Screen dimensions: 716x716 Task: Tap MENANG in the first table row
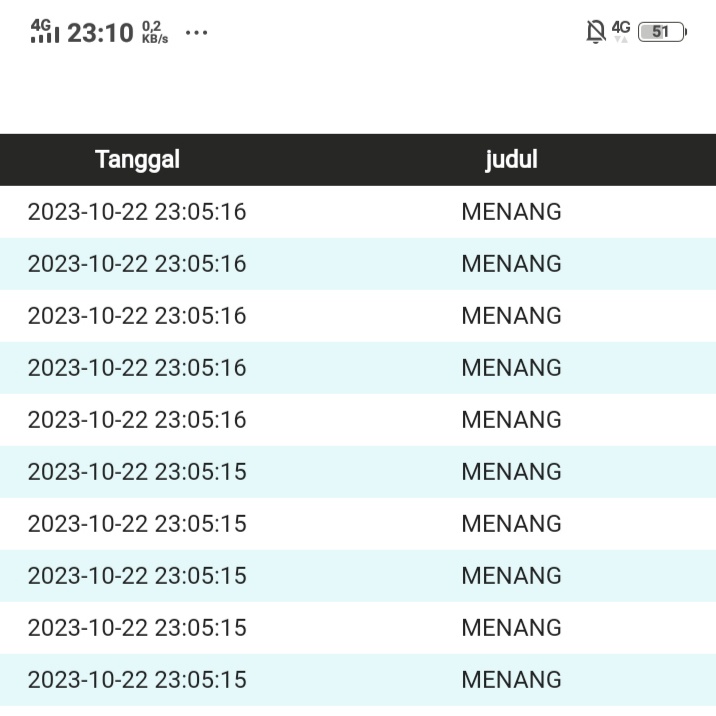pyautogui.click(x=511, y=212)
